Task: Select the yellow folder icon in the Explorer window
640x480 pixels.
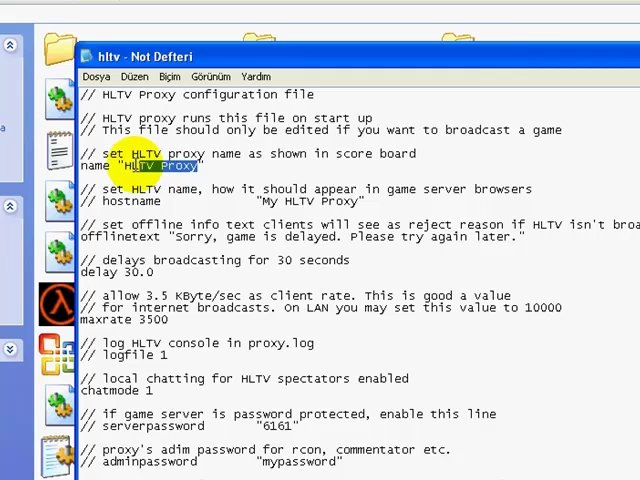Action: click(60, 49)
